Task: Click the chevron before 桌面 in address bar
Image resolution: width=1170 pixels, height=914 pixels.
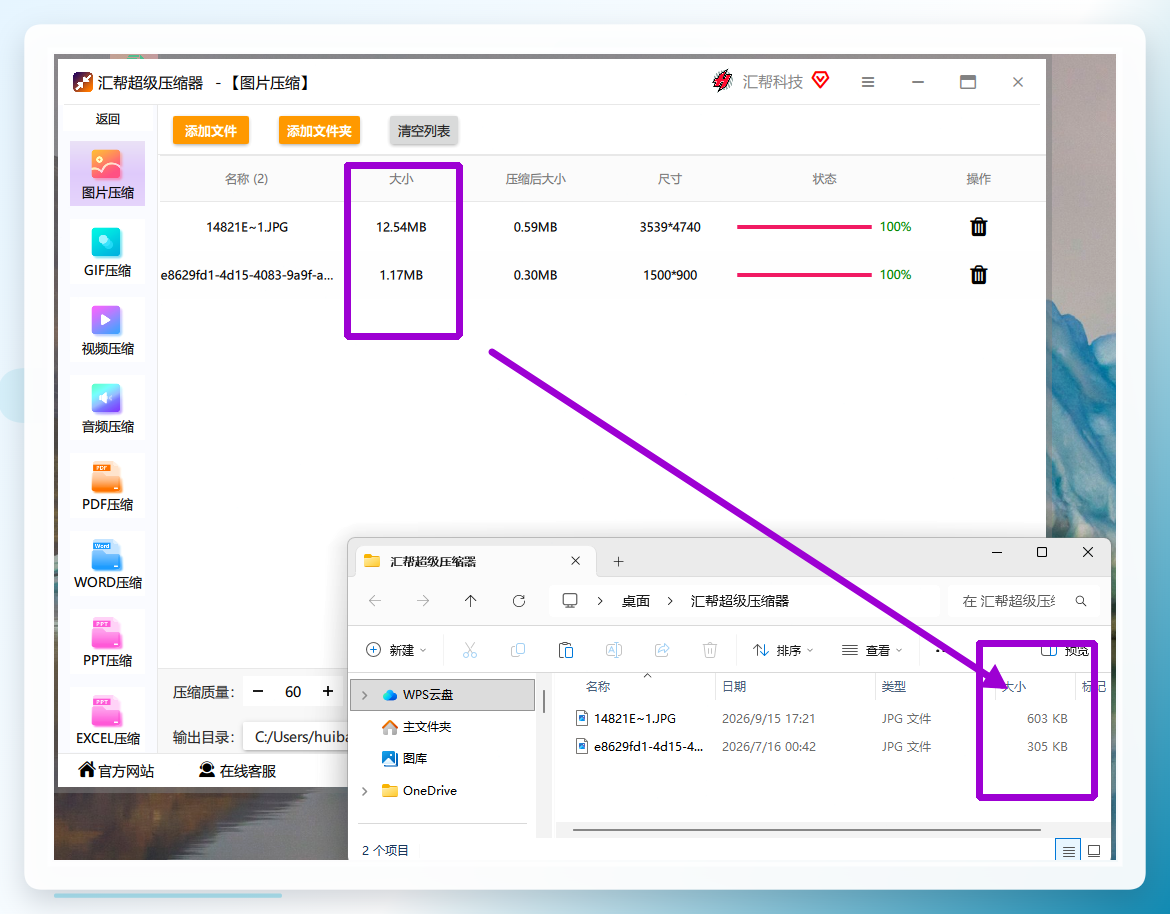Action: 600,601
